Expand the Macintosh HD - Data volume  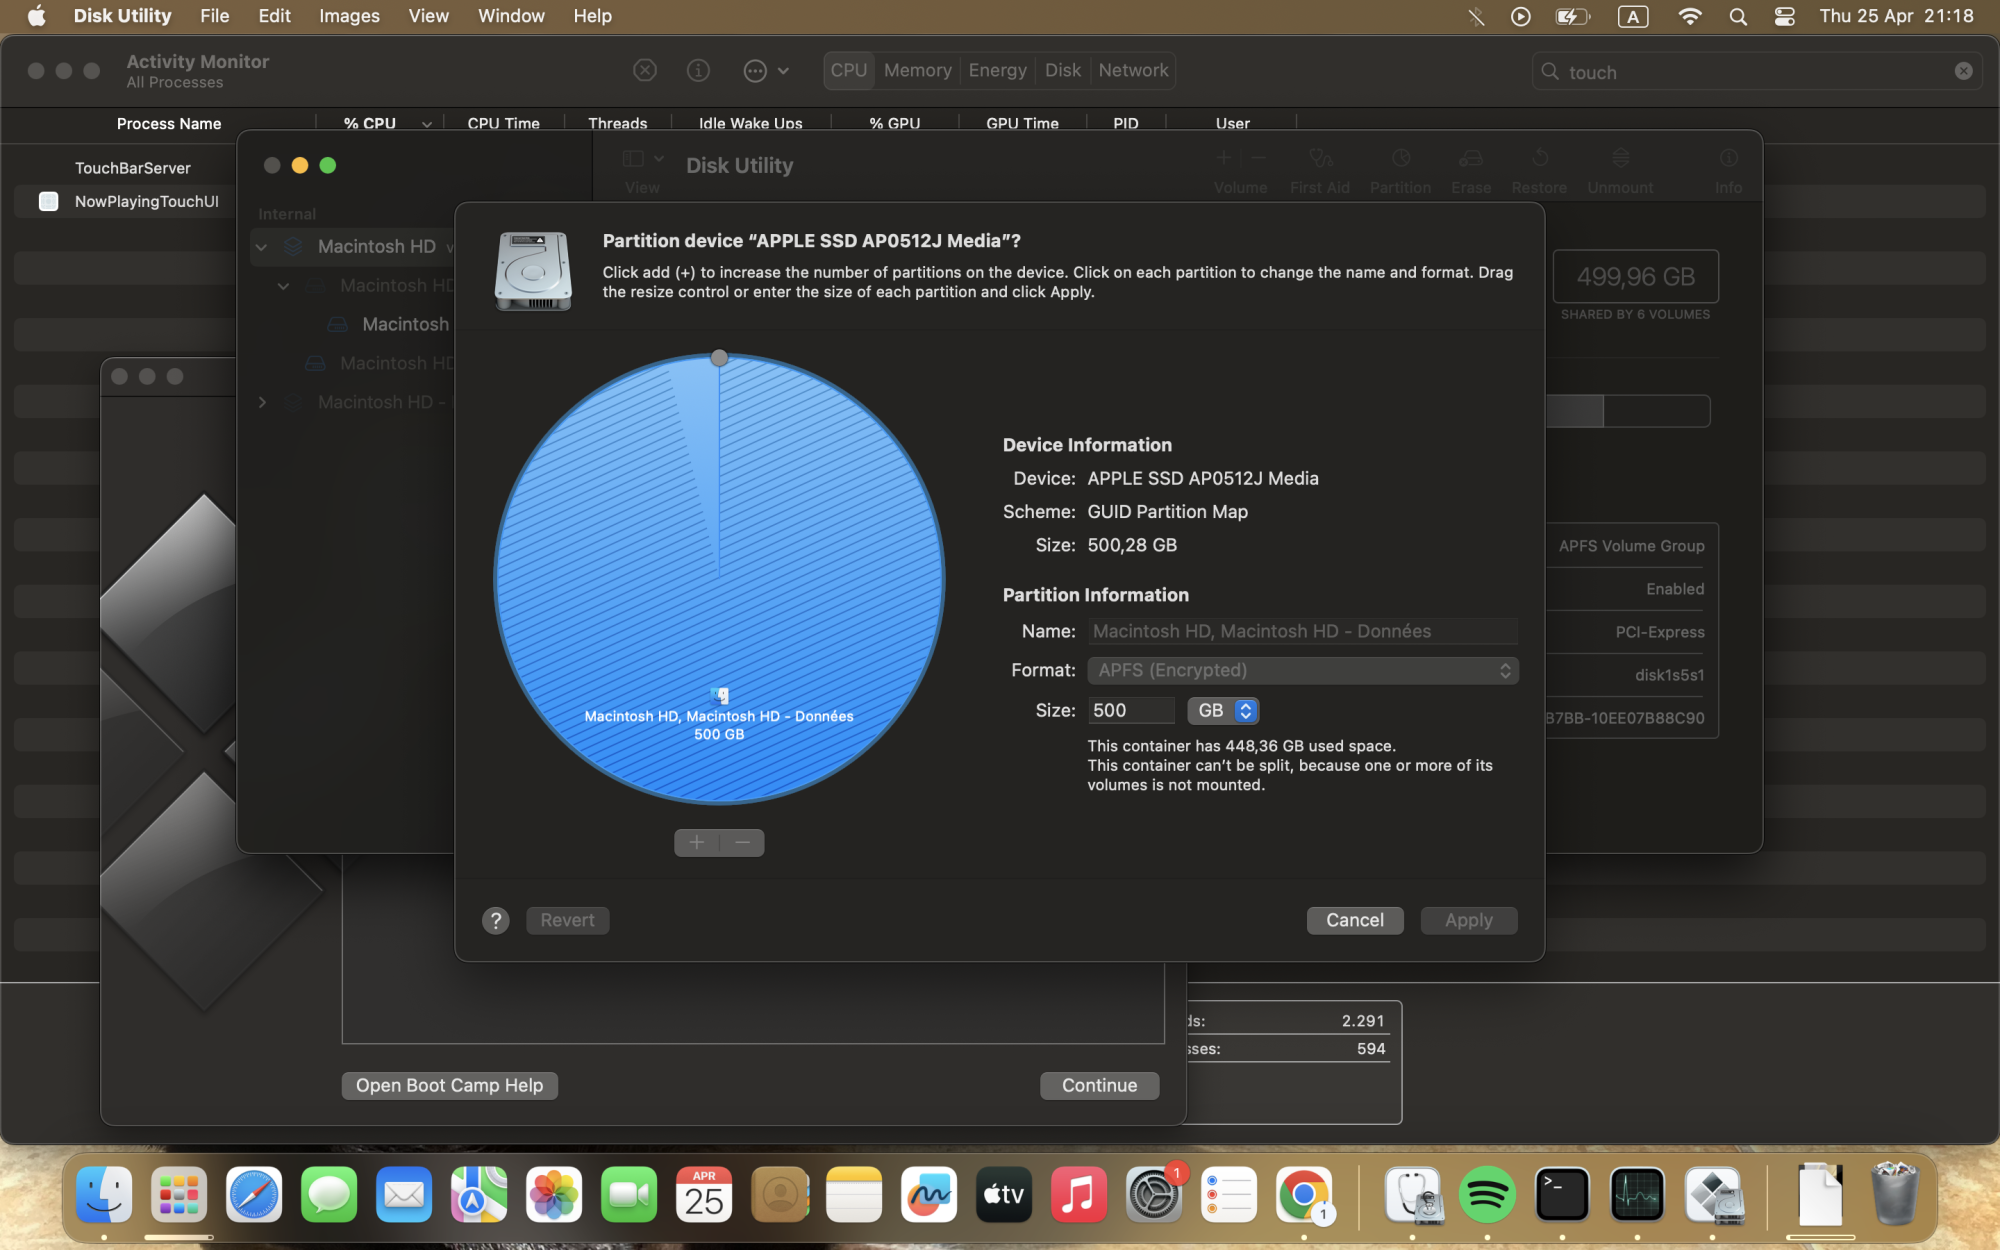point(262,402)
